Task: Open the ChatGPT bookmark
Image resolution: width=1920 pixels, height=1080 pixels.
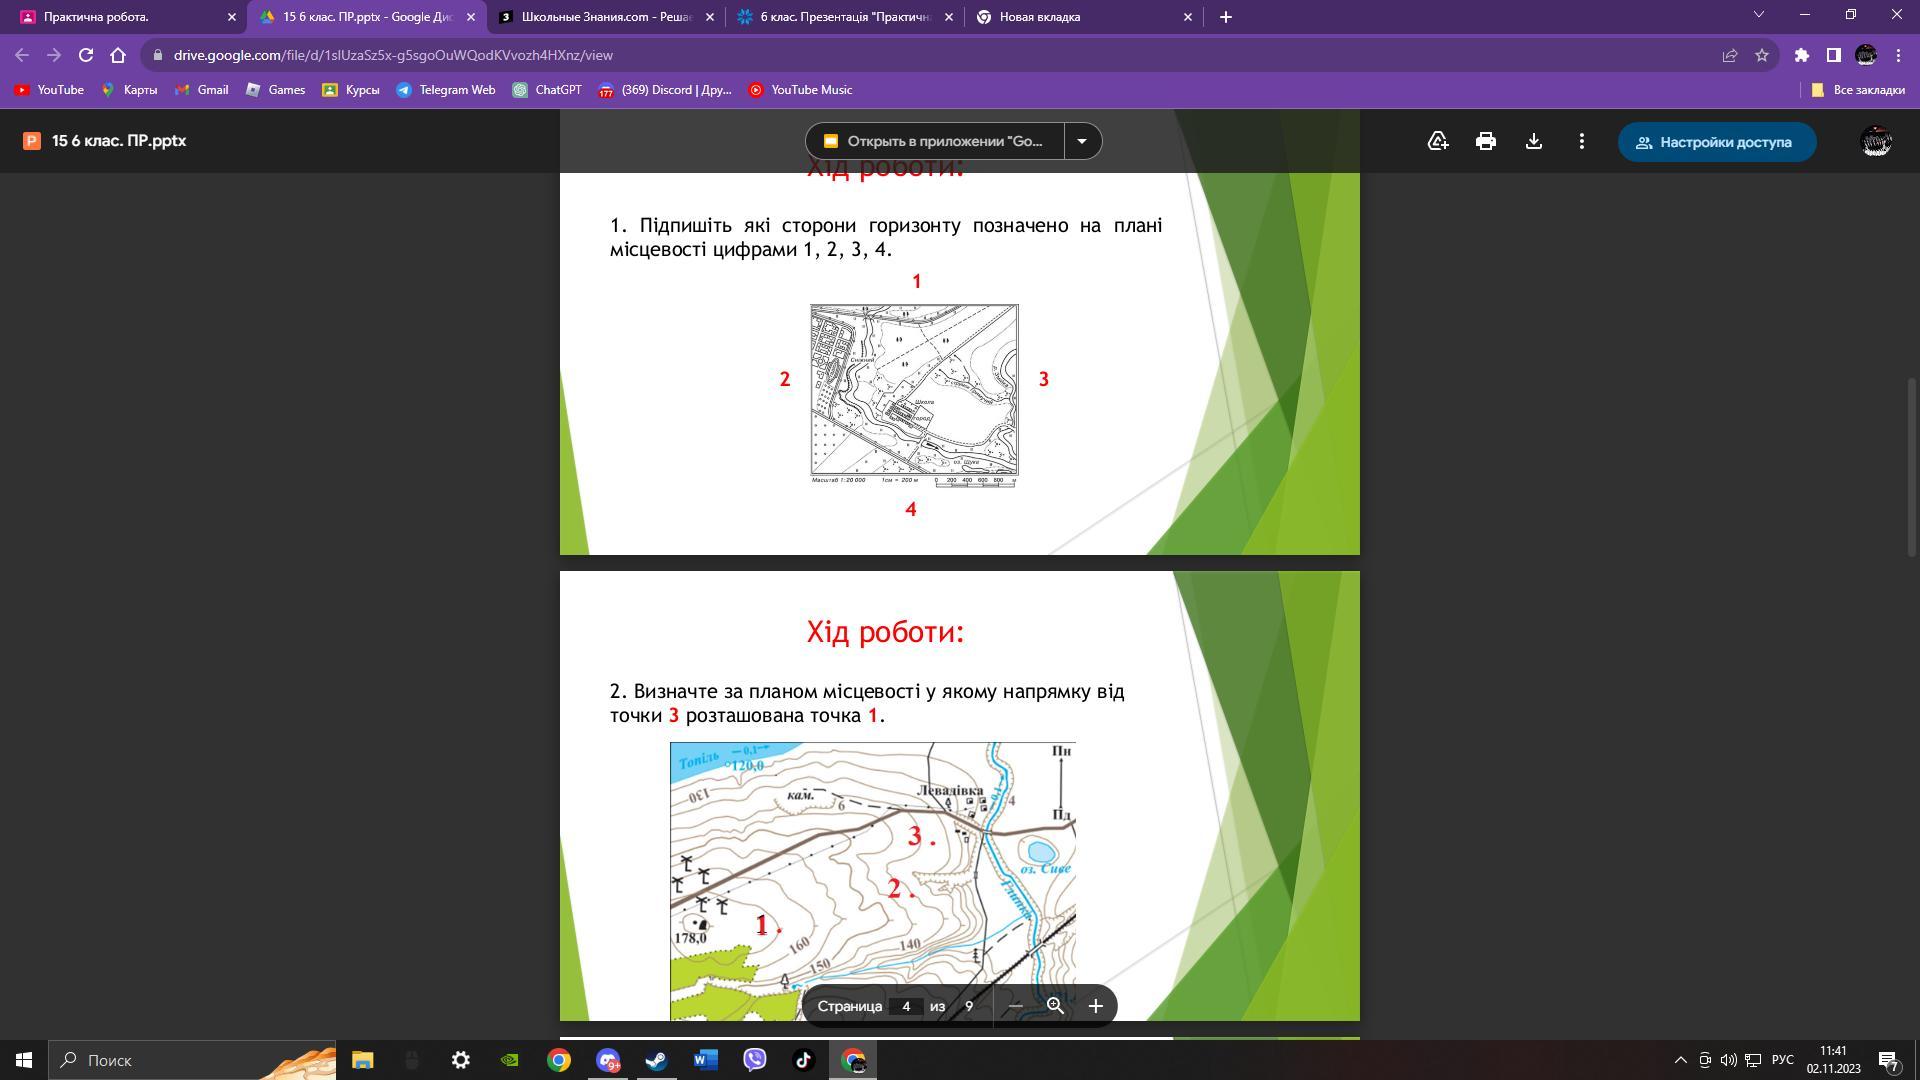Action: [x=547, y=90]
